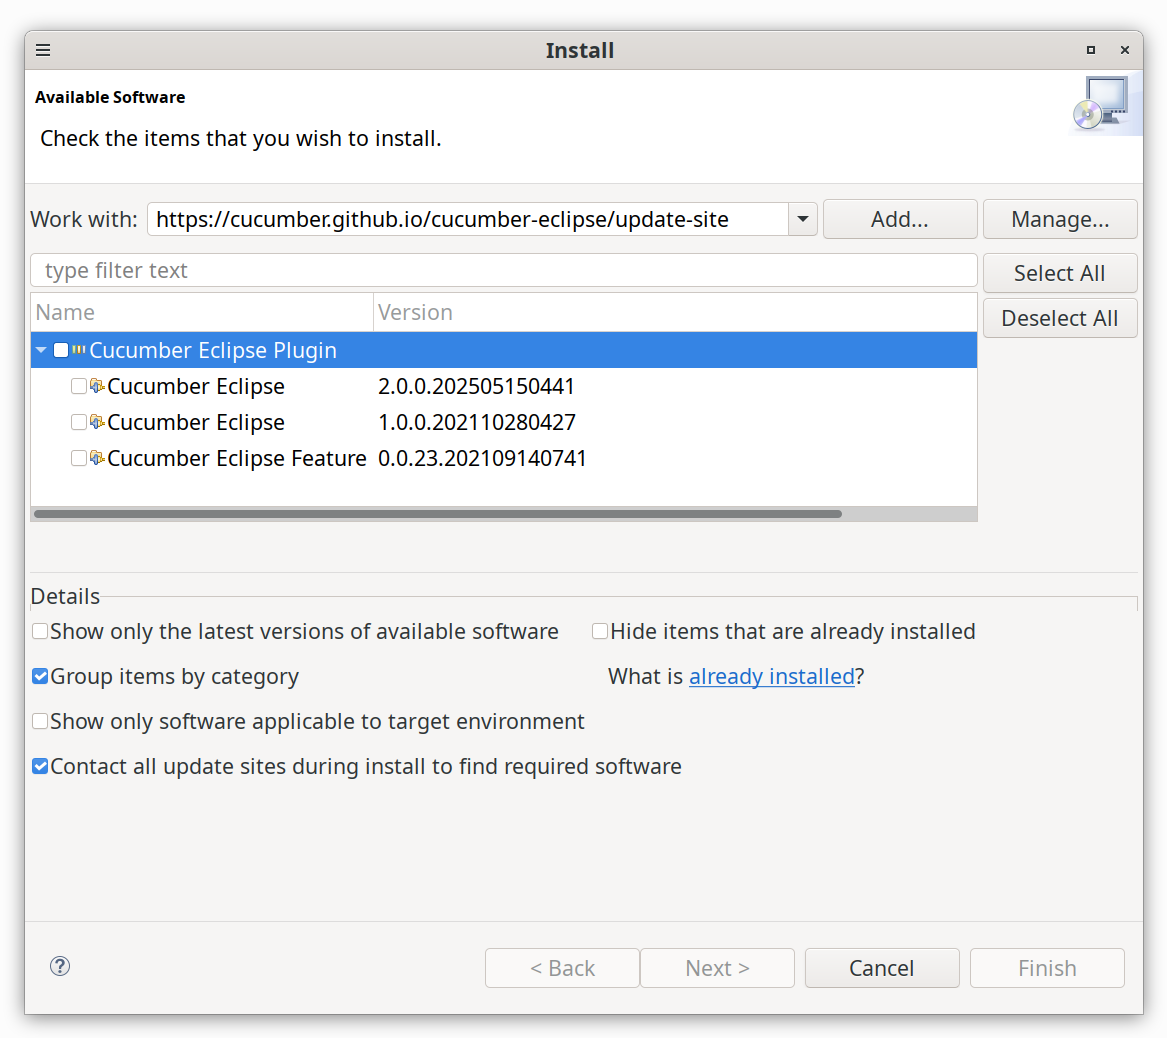Open the window menu hamburger icon
This screenshot has height=1038, width=1167.
[43, 50]
